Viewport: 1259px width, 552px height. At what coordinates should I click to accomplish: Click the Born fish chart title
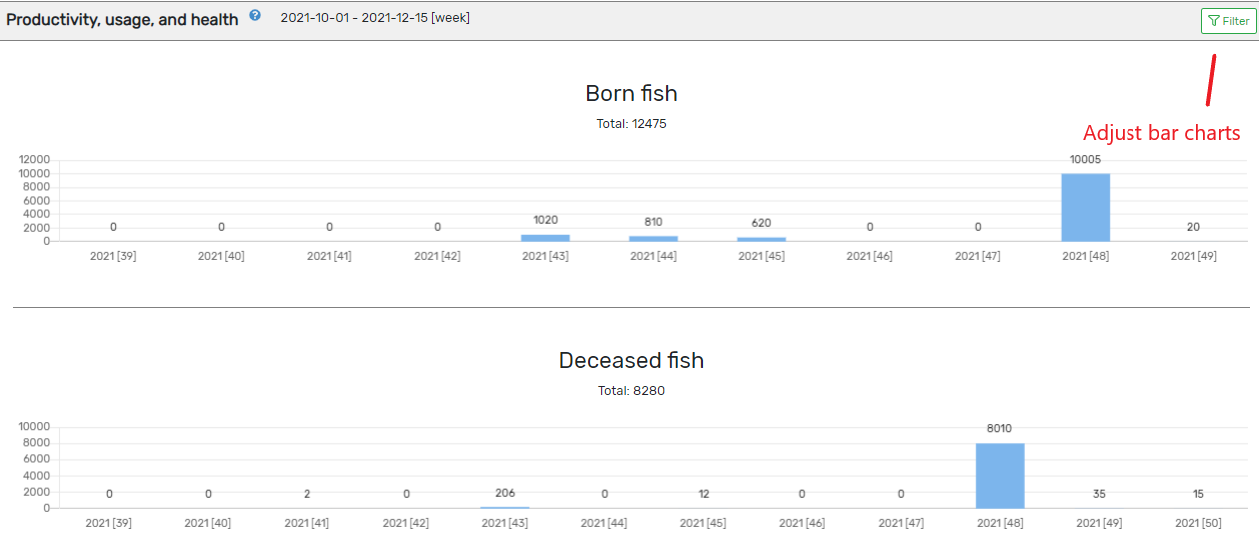[x=631, y=93]
